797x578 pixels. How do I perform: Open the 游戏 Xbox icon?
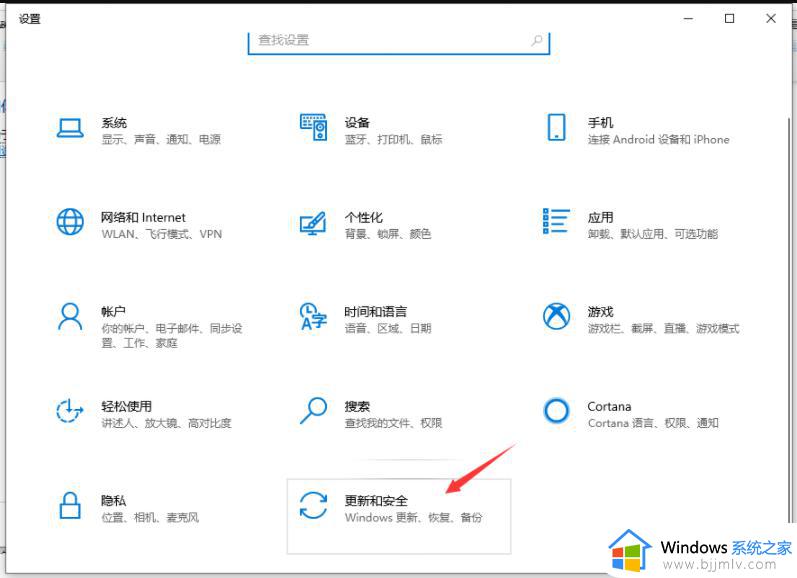(x=557, y=316)
